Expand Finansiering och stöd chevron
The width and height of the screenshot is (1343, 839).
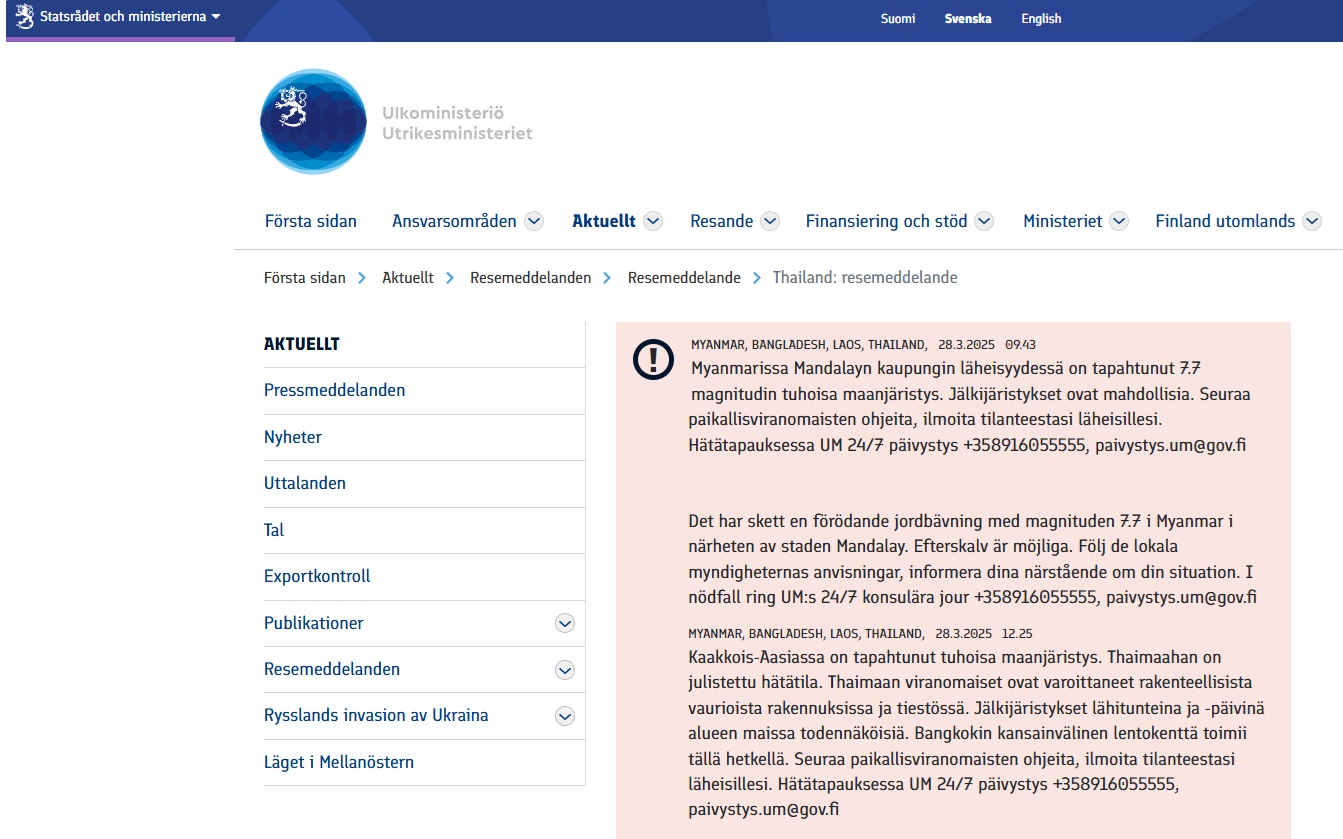[x=984, y=221]
